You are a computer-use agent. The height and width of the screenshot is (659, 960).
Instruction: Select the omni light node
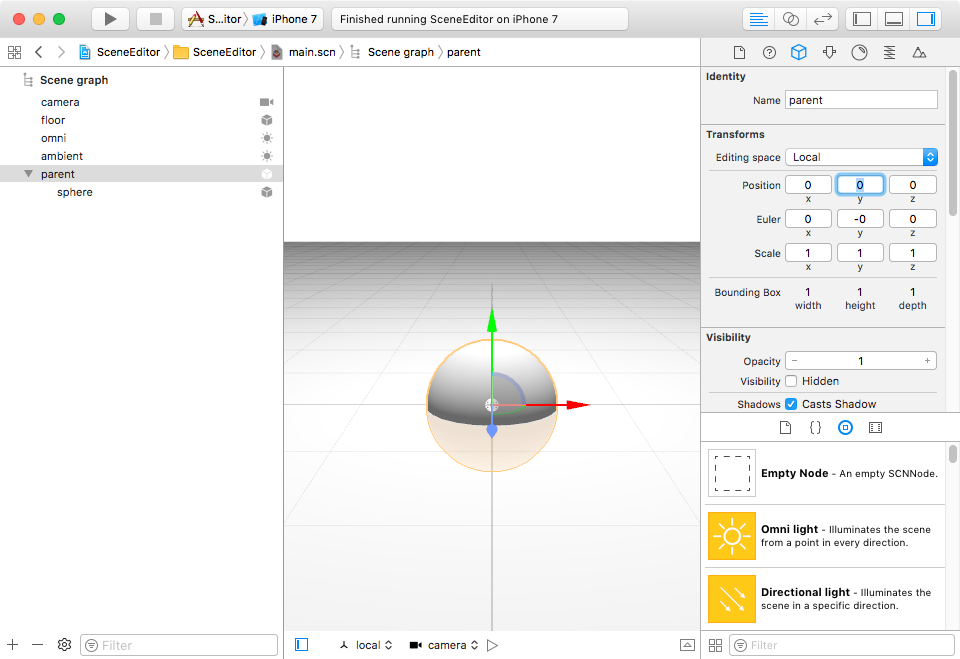141,138
